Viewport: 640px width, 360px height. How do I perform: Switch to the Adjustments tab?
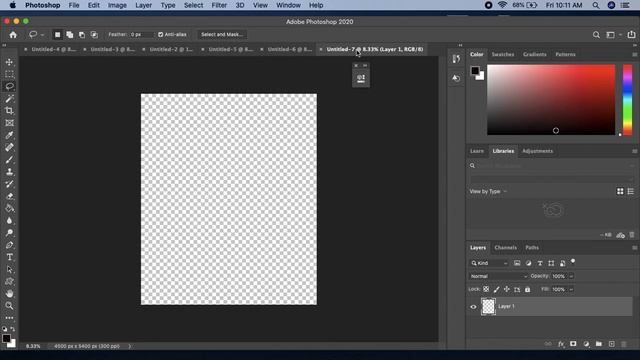538,151
